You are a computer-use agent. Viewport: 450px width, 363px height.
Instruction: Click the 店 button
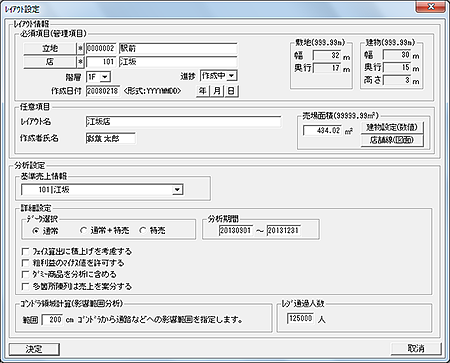pos(50,62)
